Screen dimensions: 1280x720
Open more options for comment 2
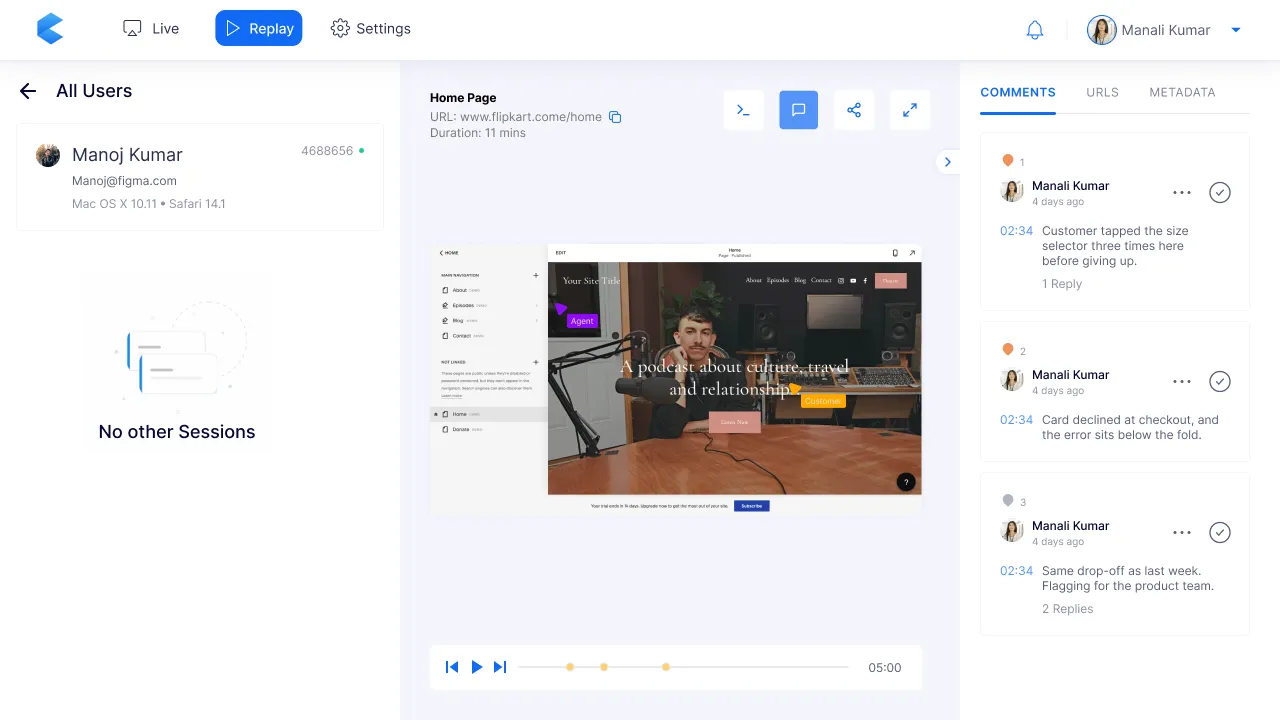1182,382
